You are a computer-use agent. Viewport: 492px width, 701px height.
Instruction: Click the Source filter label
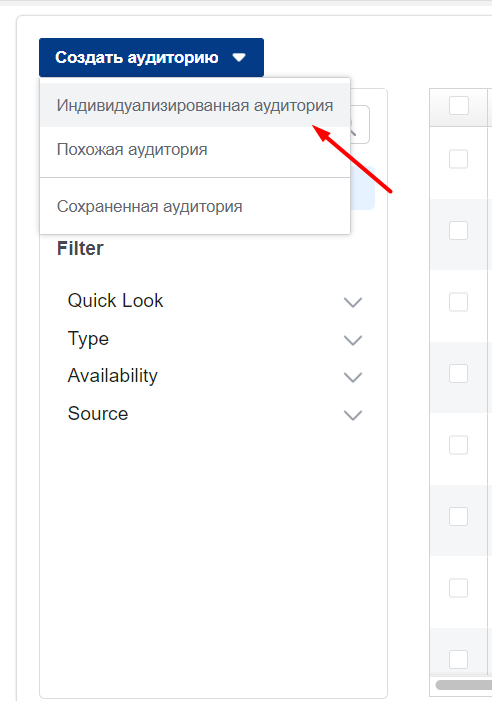98,414
